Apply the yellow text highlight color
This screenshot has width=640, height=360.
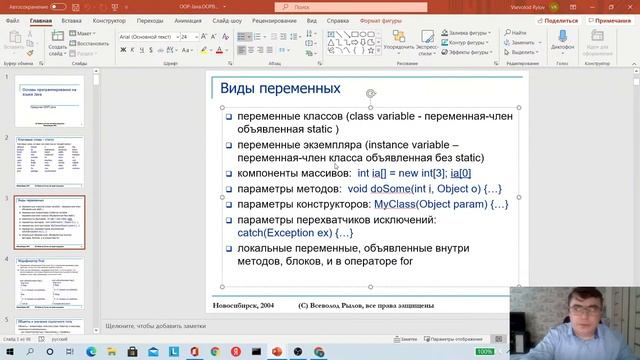[x=204, y=50]
